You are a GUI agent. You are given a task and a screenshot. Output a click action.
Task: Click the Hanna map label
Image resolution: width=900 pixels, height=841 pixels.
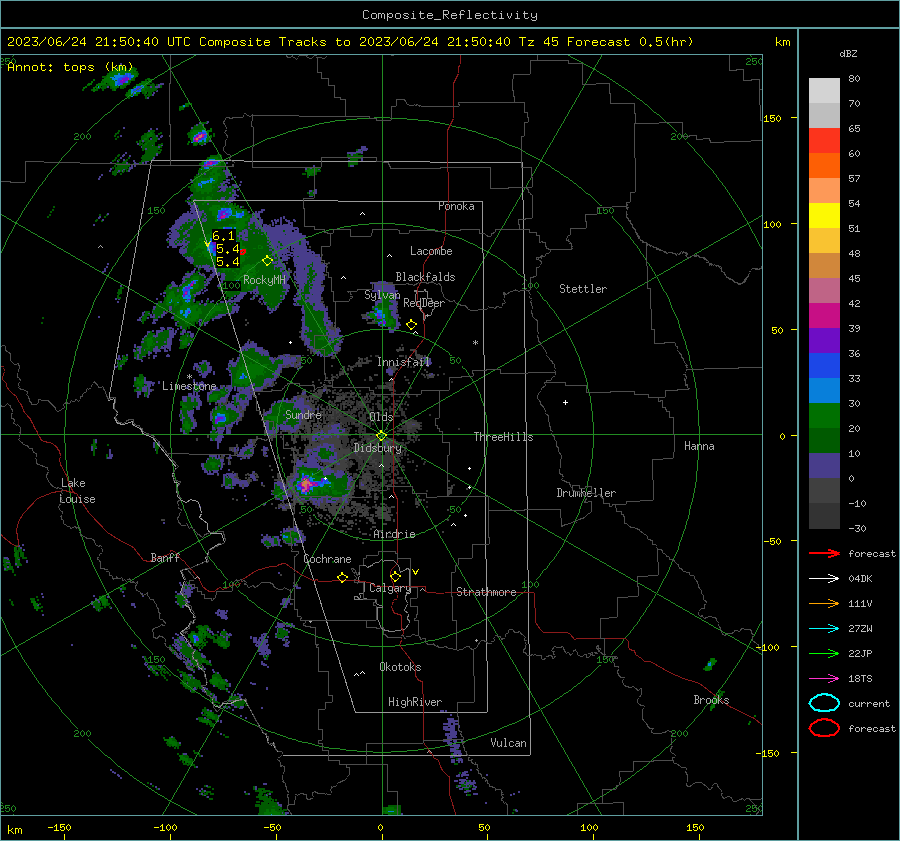[x=699, y=446]
